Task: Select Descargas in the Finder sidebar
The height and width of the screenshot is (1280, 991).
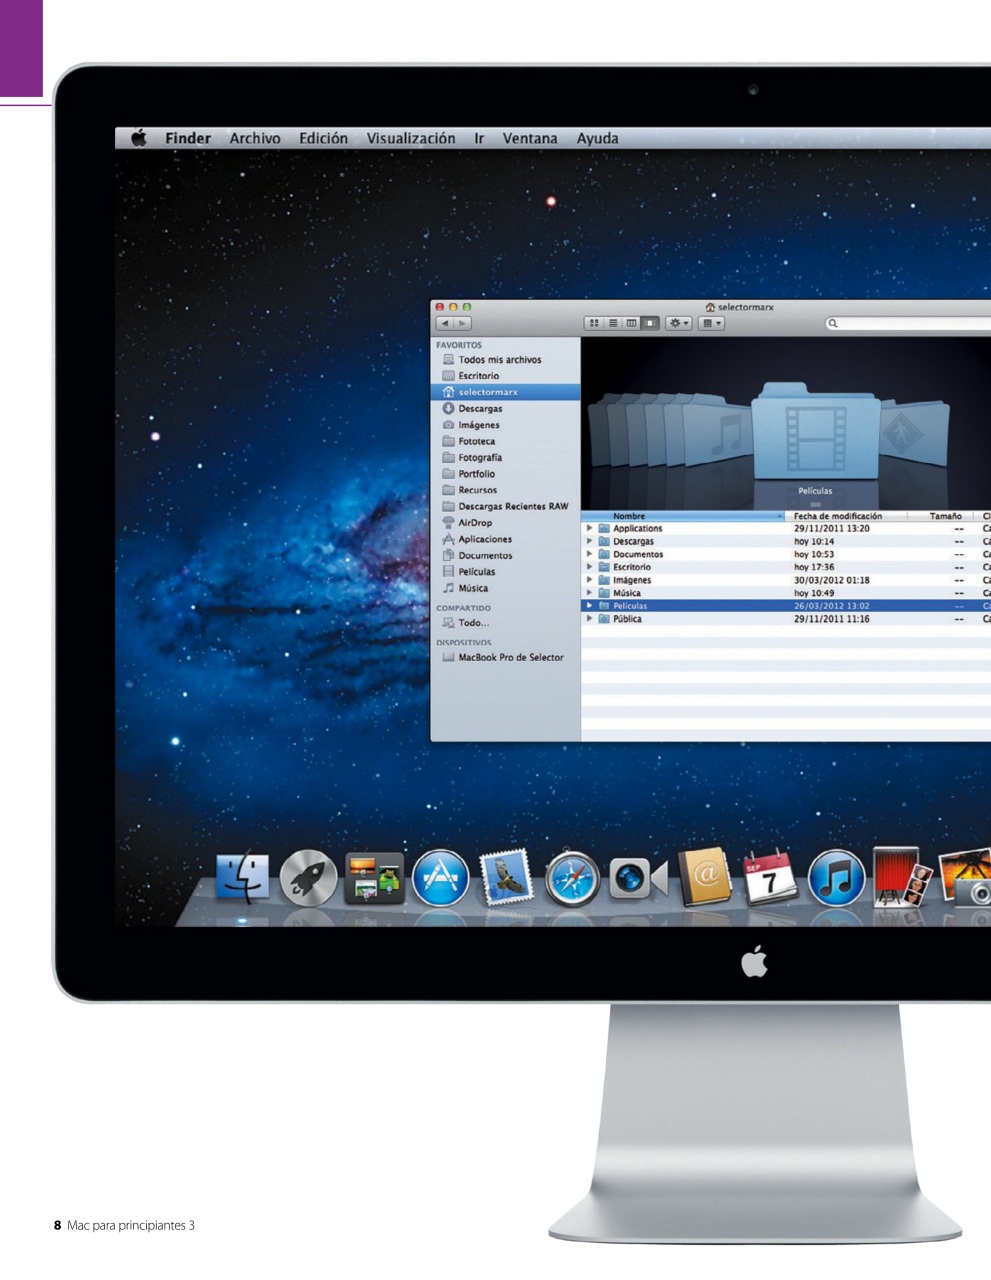Action: [480, 408]
